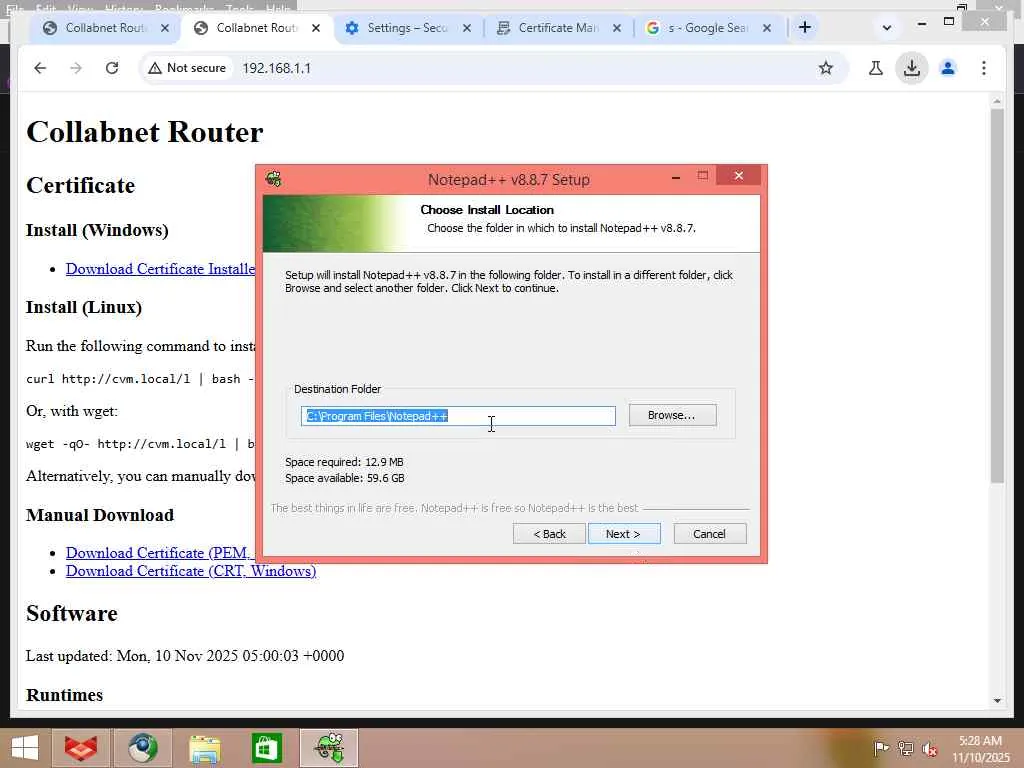Go back in browser history
Screen dimensions: 1024x768
click(x=40, y=68)
